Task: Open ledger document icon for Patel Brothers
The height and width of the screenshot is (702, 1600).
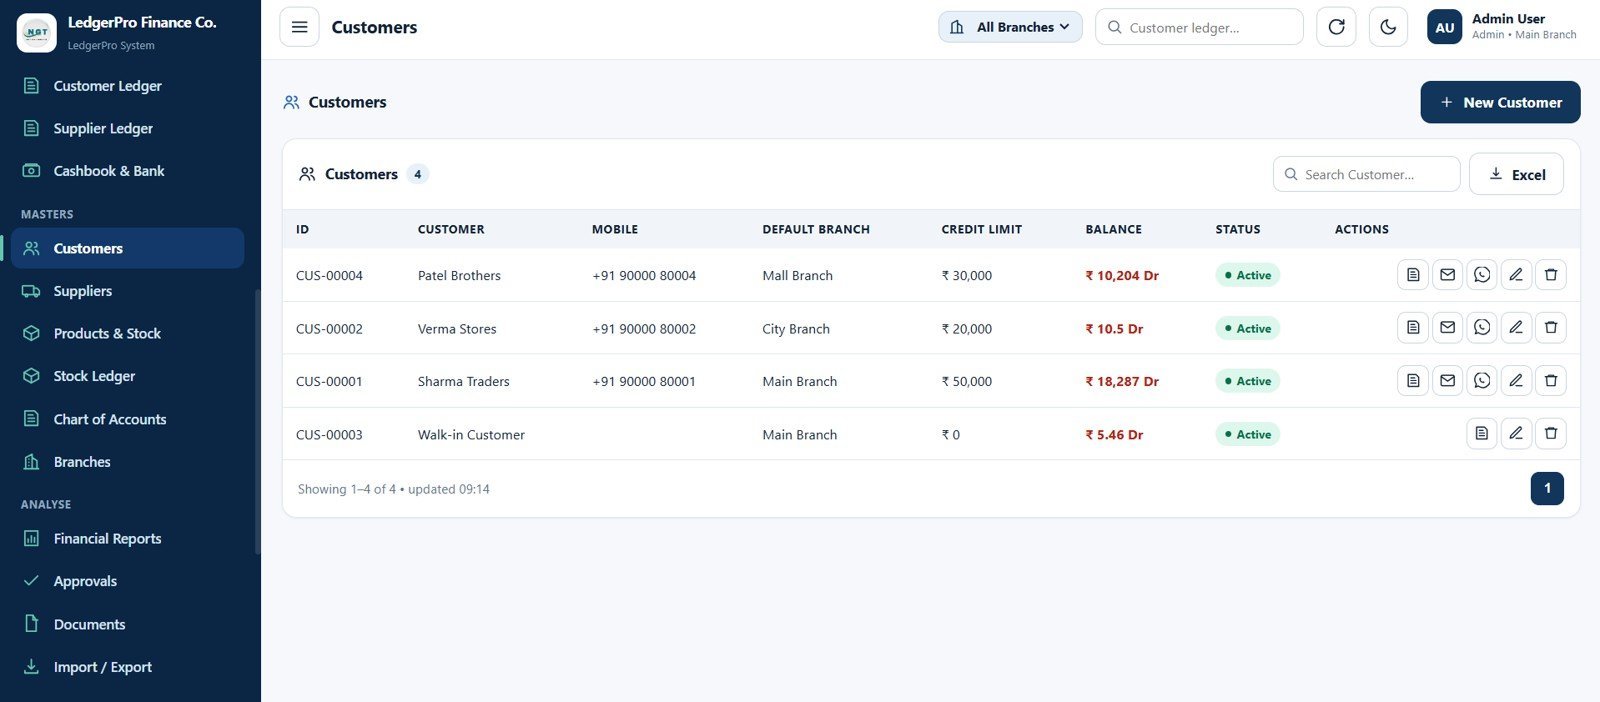Action: click(x=1413, y=275)
